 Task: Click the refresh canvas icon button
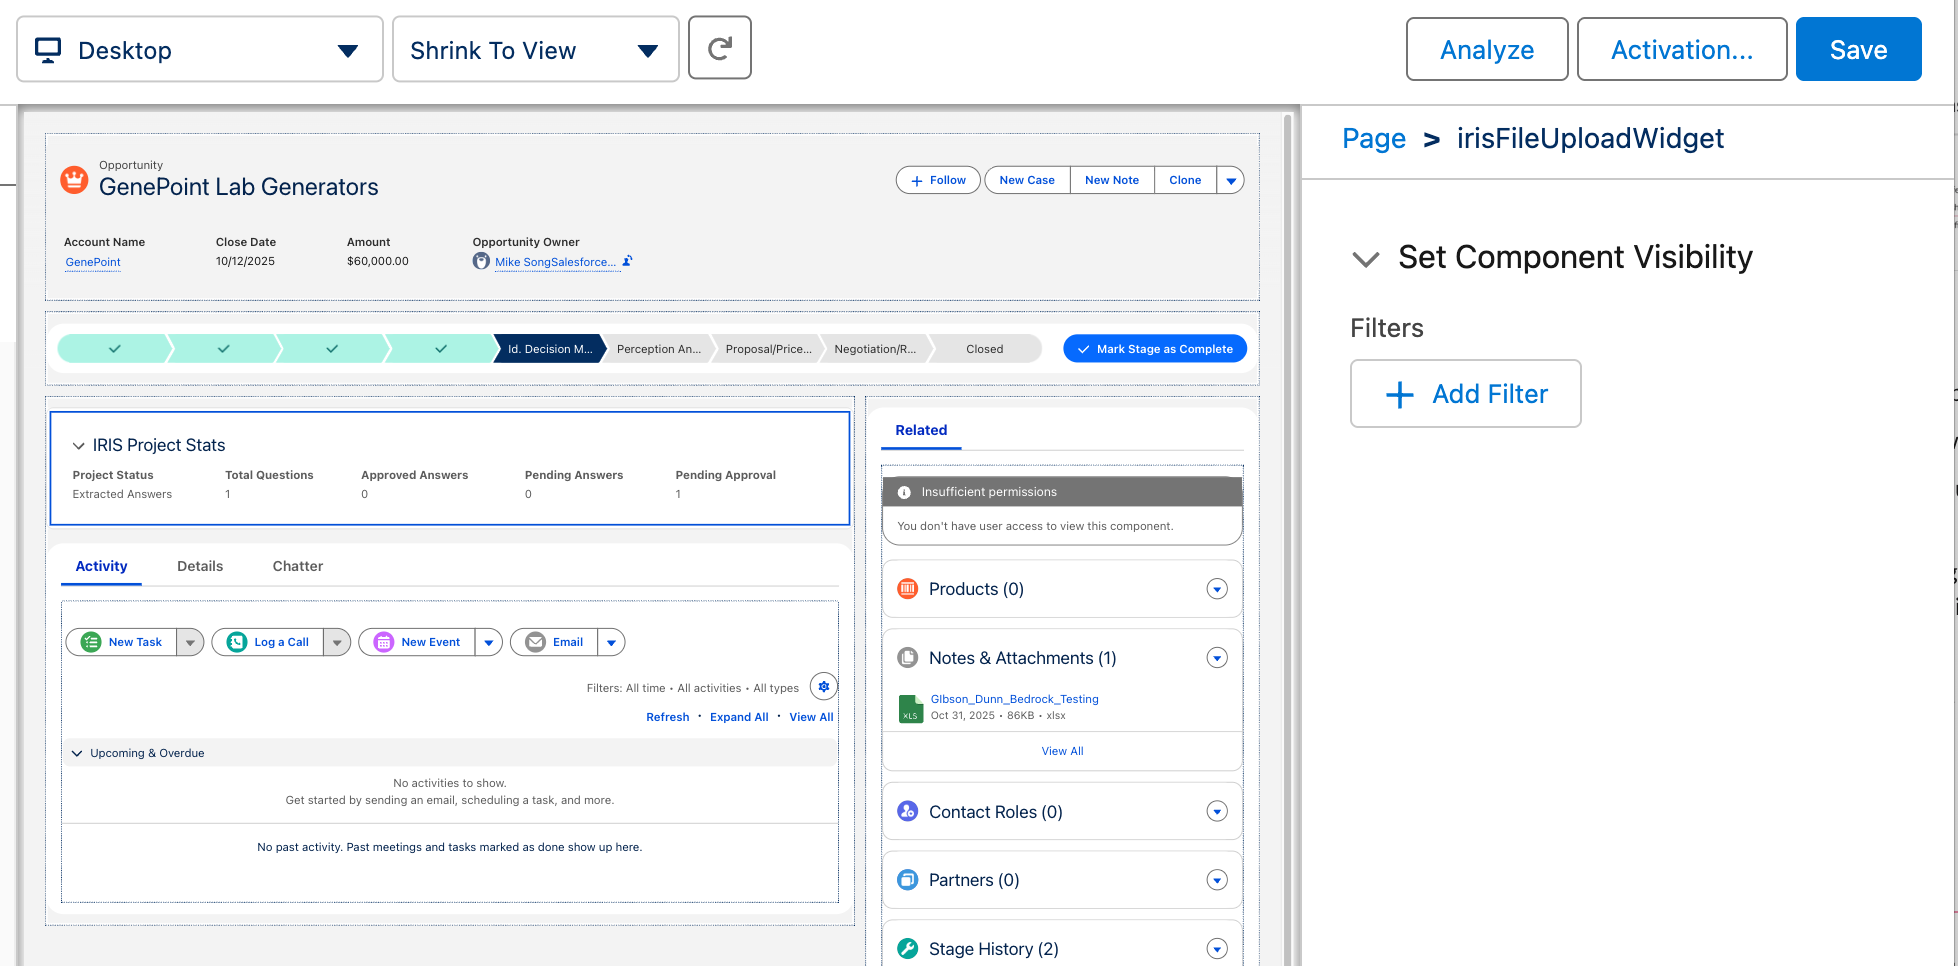[x=719, y=48]
